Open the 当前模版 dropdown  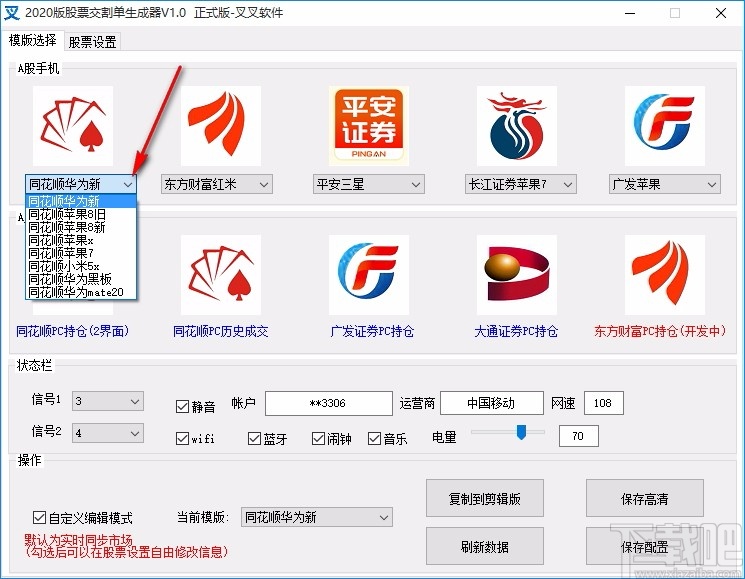tap(317, 517)
